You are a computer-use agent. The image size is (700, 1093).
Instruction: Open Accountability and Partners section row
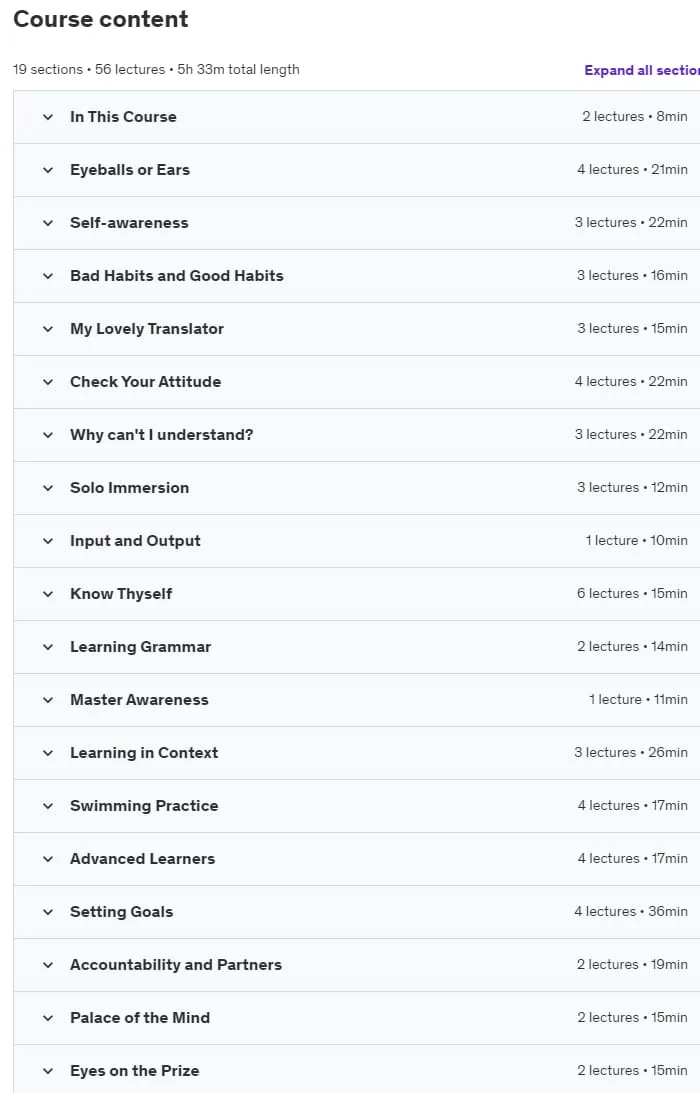[x=356, y=965]
